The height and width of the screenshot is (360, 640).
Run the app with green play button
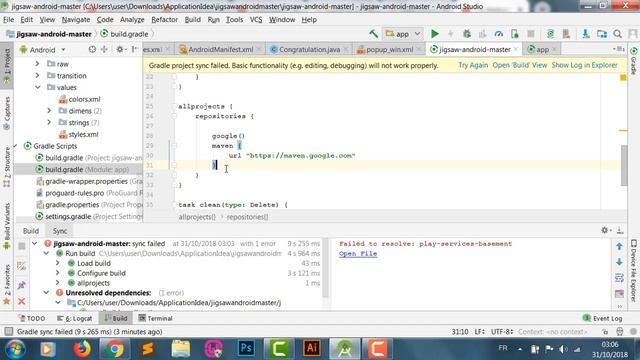coord(435,34)
